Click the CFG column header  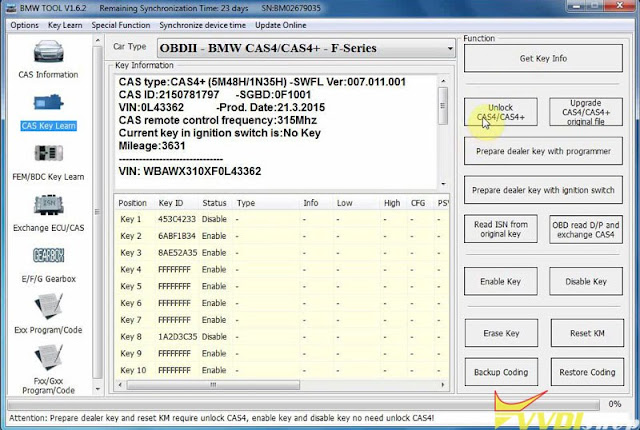point(418,203)
